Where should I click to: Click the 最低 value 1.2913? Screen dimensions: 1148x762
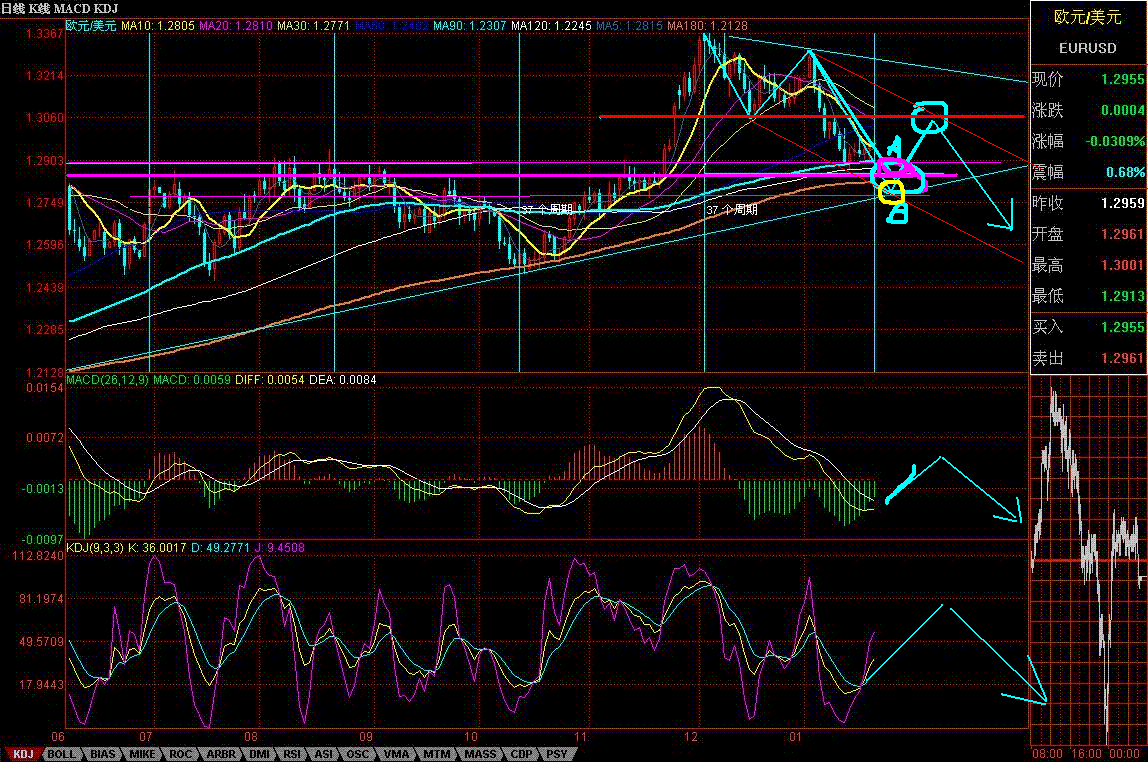click(1122, 296)
